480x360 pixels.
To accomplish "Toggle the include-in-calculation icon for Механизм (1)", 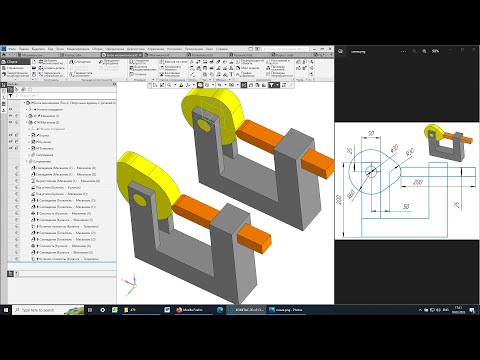I will [x=17, y=116].
